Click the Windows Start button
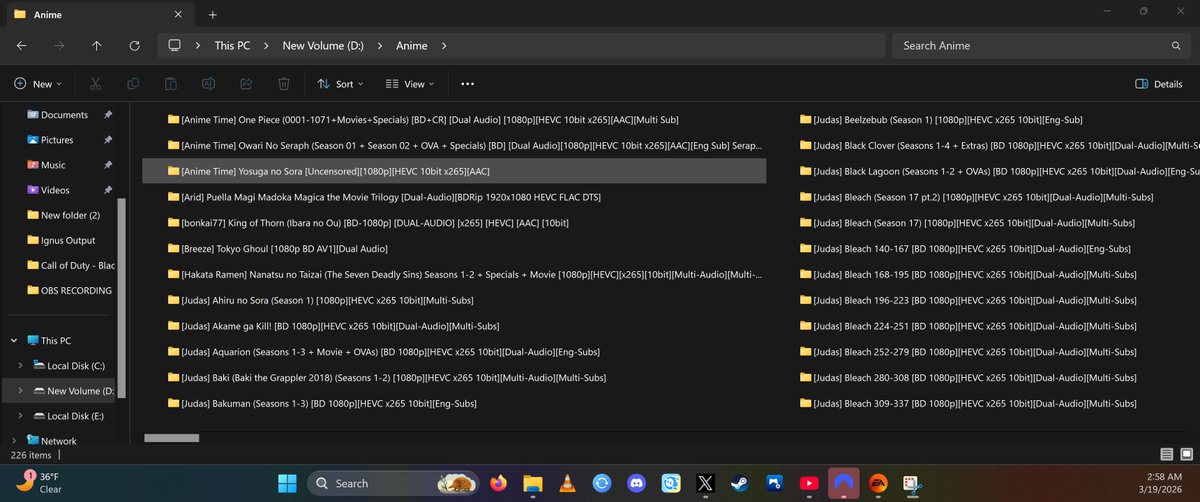Image resolution: width=1200 pixels, height=502 pixels. 287,483
